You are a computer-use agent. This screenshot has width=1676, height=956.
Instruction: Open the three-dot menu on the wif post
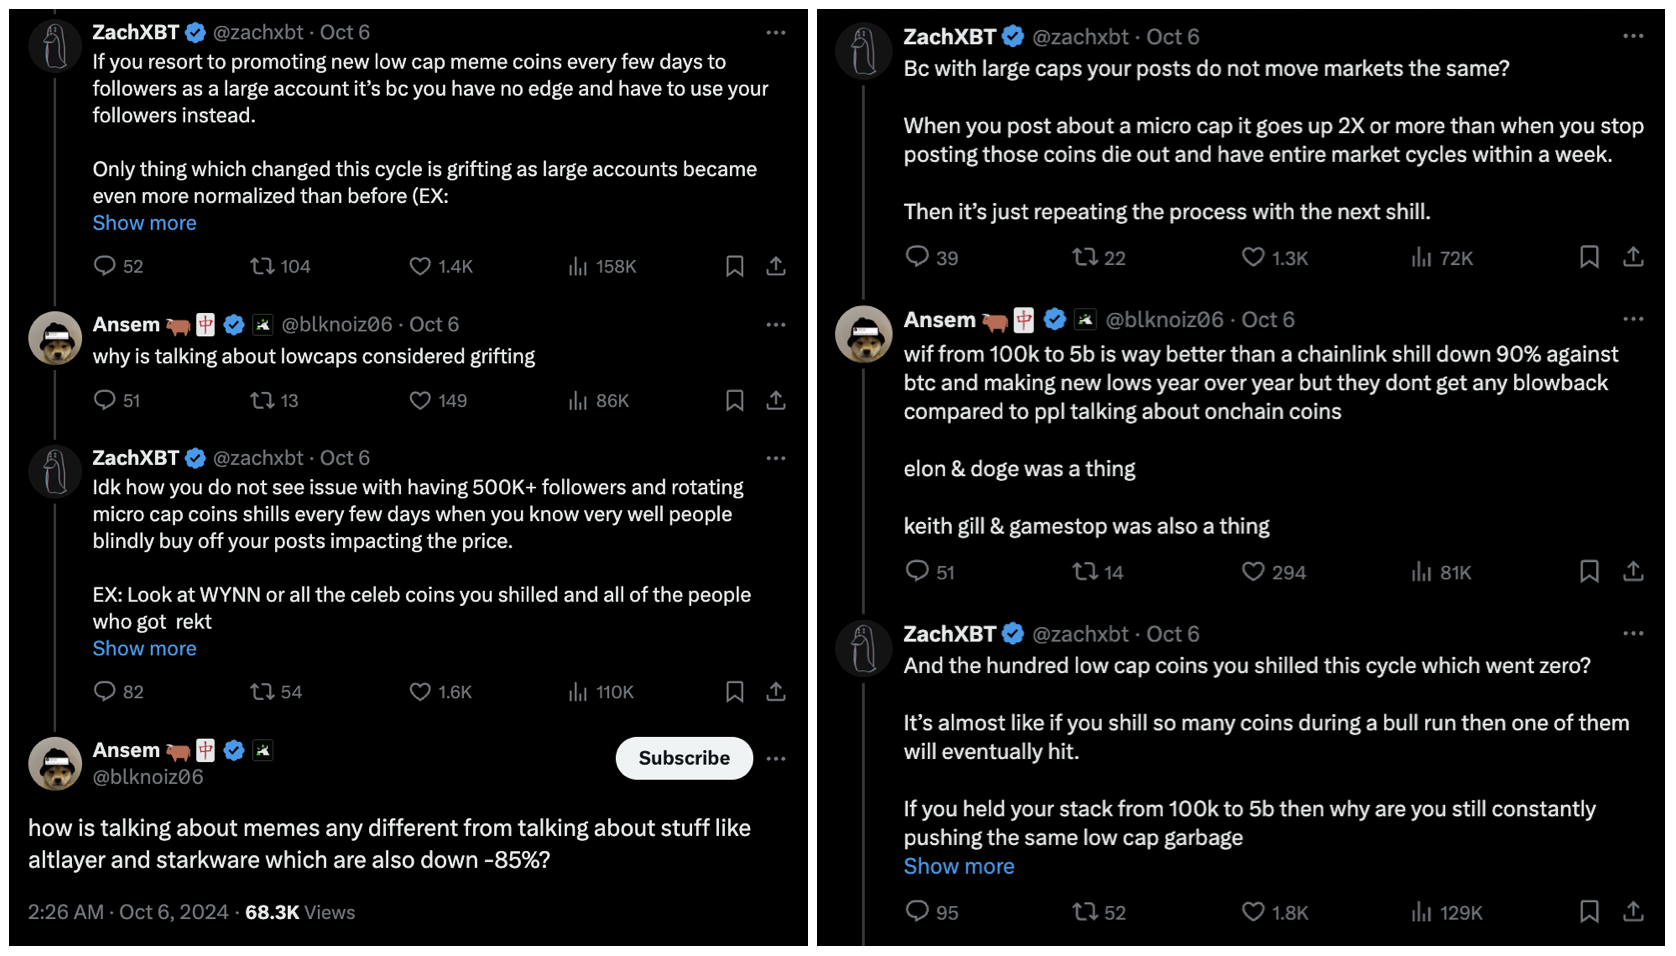coord(1633,319)
